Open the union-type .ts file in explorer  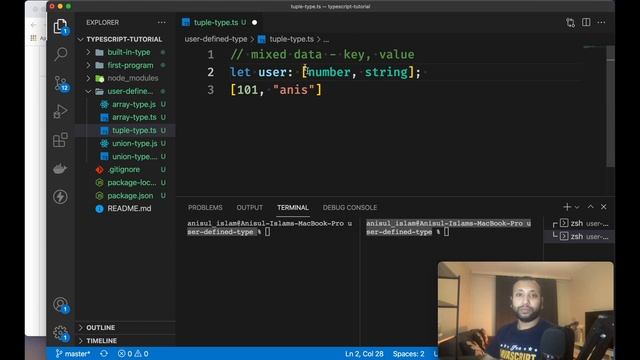pos(135,156)
